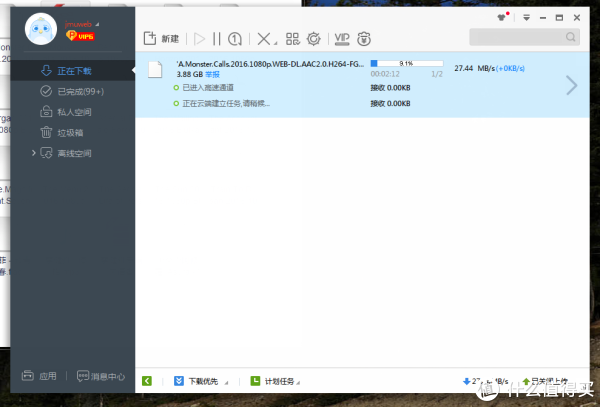
Task: Open settings with the gear icon
Action: [x=314, y=39]
